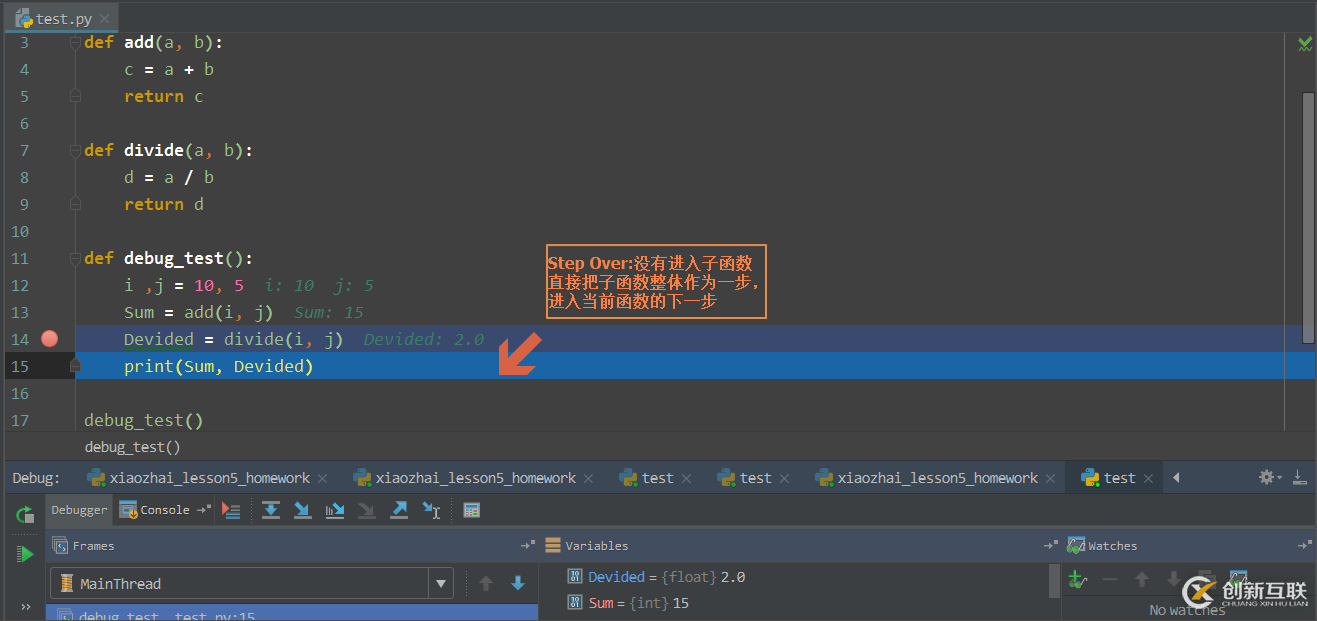Collapse the divide function fold marker
The image size is (1317, 621).
[75, 150]
